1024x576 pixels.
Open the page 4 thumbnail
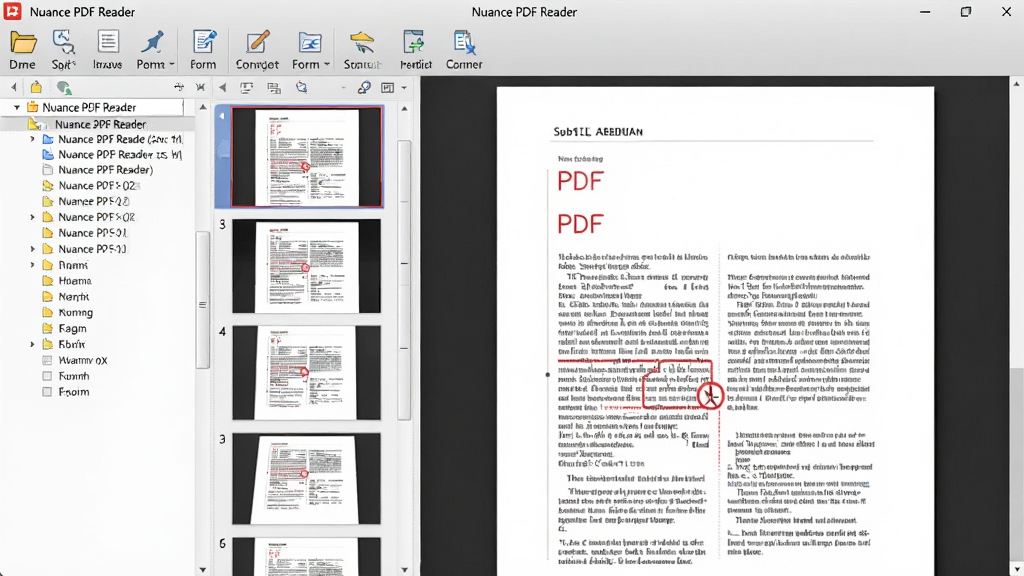click(306, 373)
